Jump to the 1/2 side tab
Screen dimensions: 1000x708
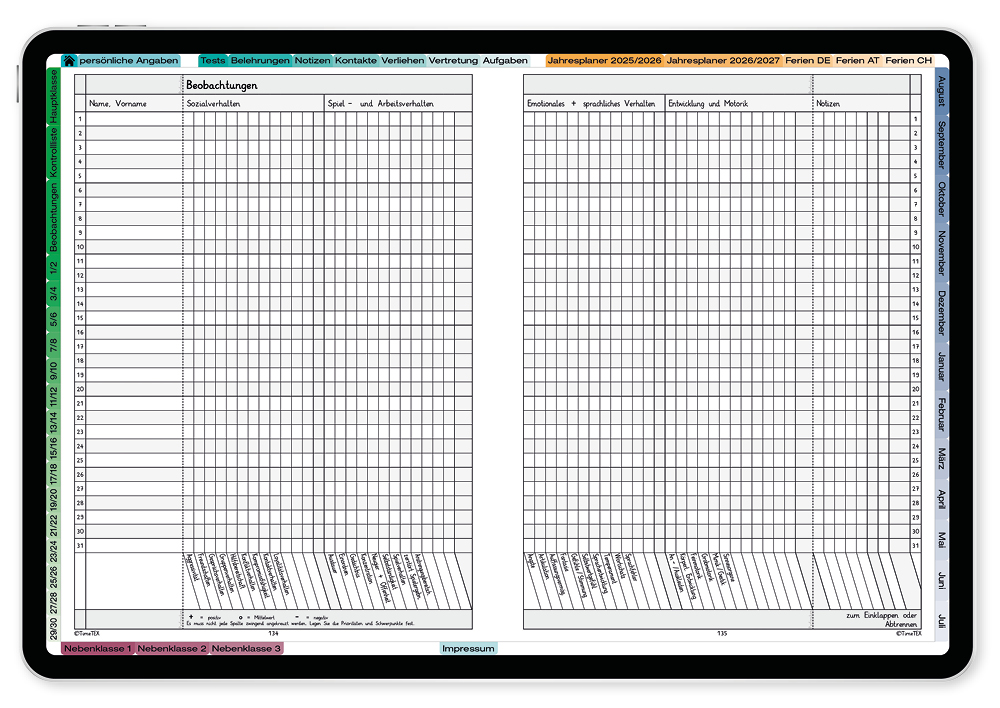(54, 269)
